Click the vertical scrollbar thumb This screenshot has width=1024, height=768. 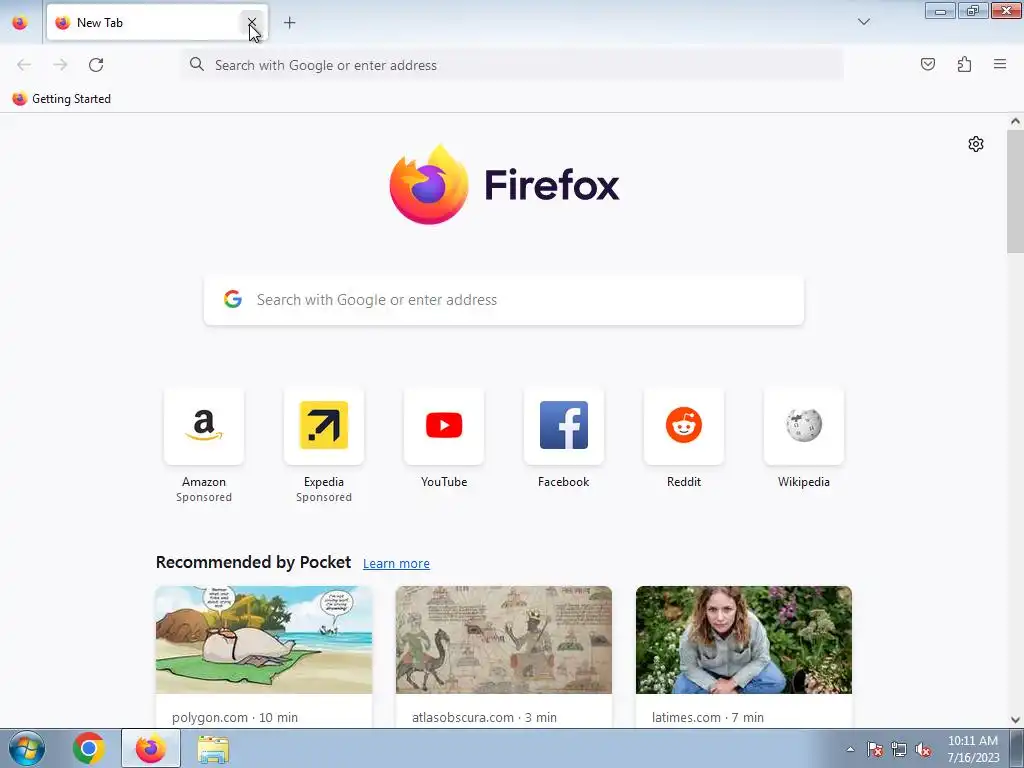tap(1015, 191)
